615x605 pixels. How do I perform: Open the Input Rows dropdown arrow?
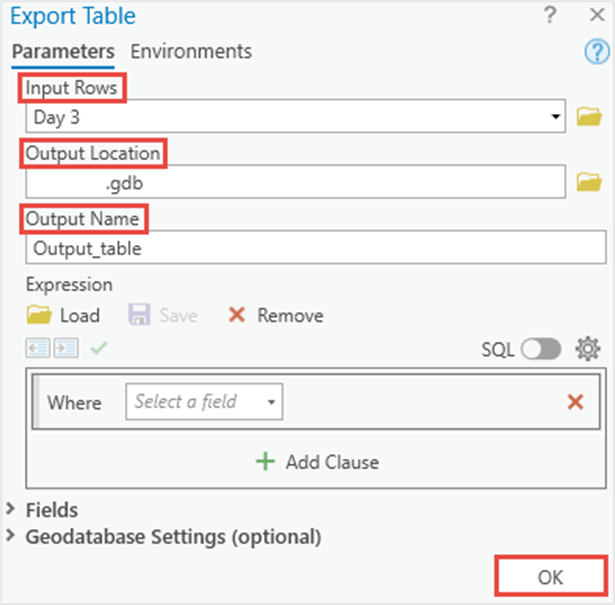coord(556,117)
